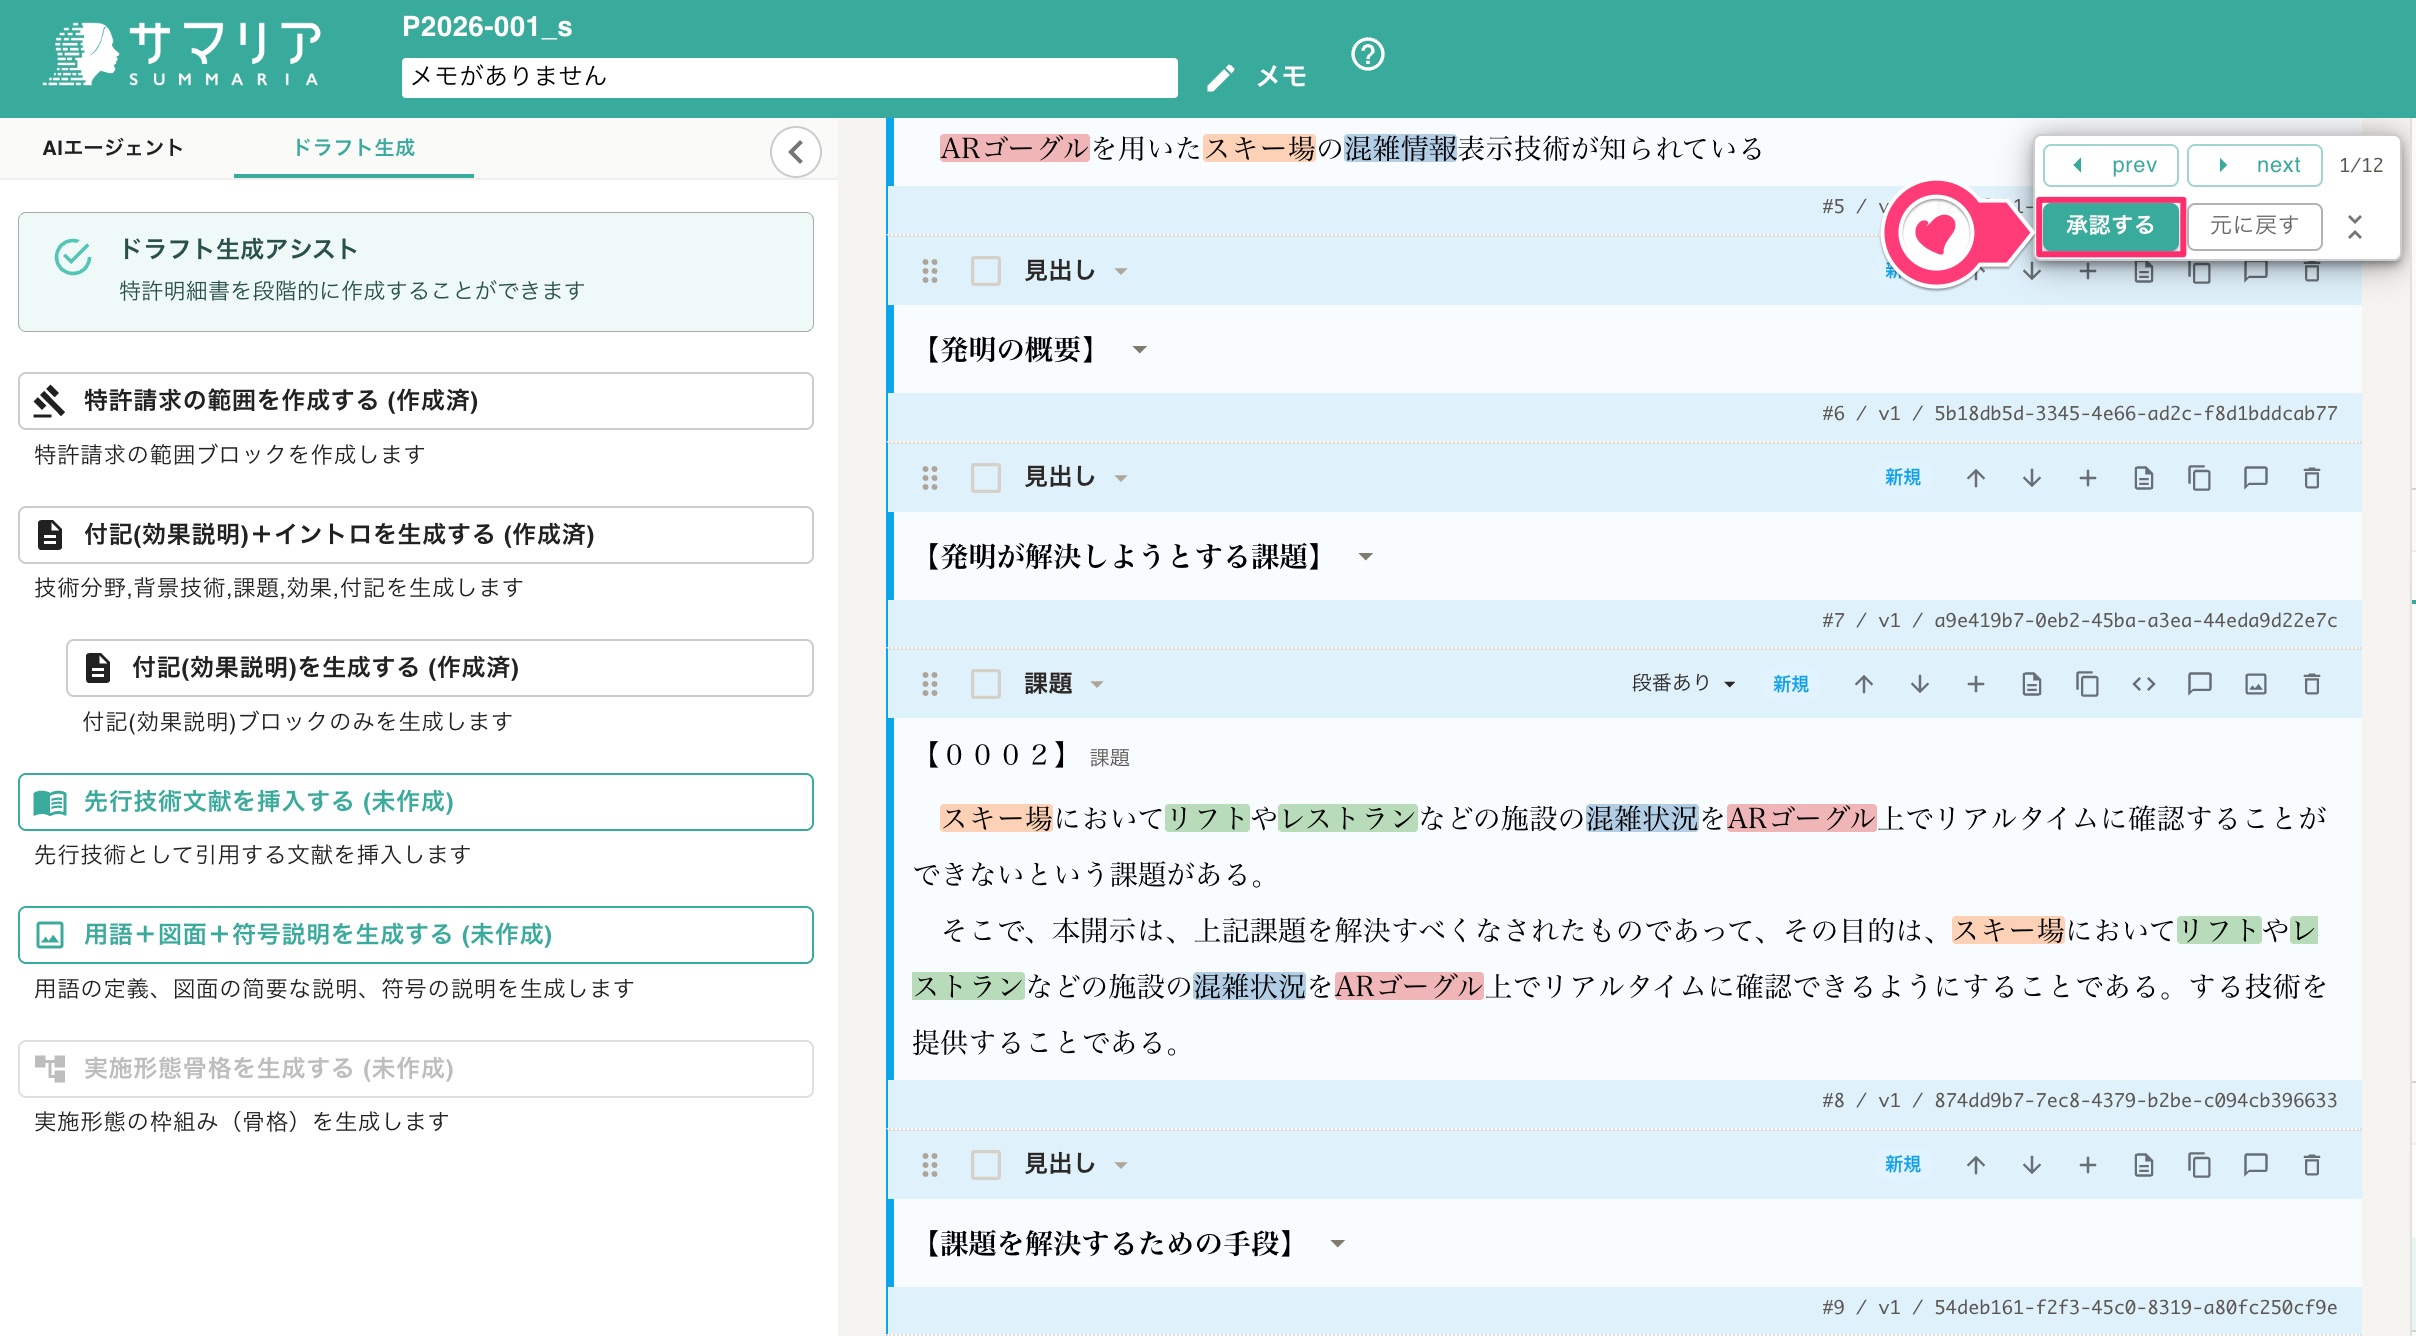Delete the 【課題を解決するための手段】 heading block
The image size is (2416, 1336).
click(2312, 1165)
